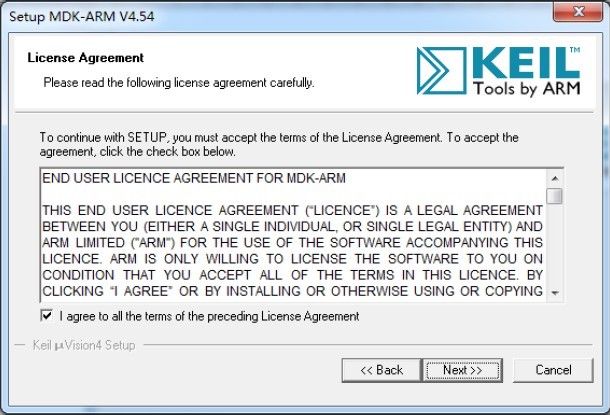Uncheck the license agreement checkbox
This screenshot has height=415, width=610.
tap(46, 316)
